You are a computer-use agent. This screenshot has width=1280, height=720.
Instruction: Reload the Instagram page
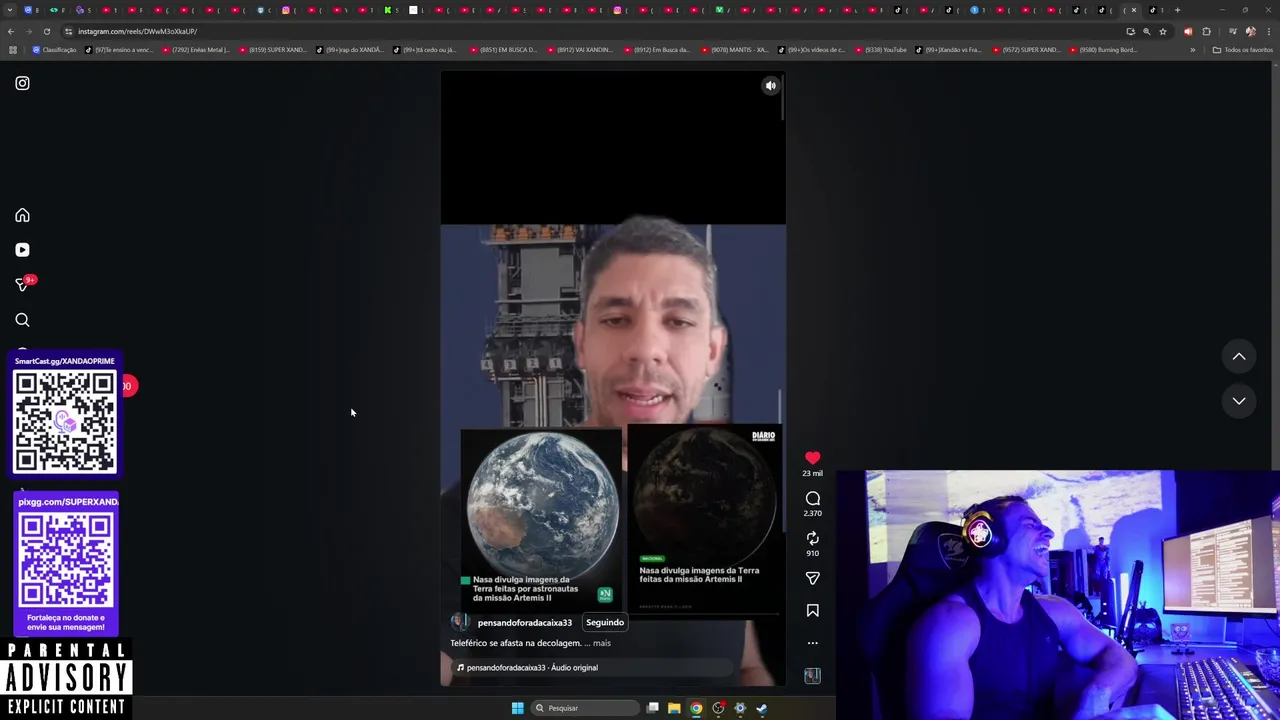point(46,31)
